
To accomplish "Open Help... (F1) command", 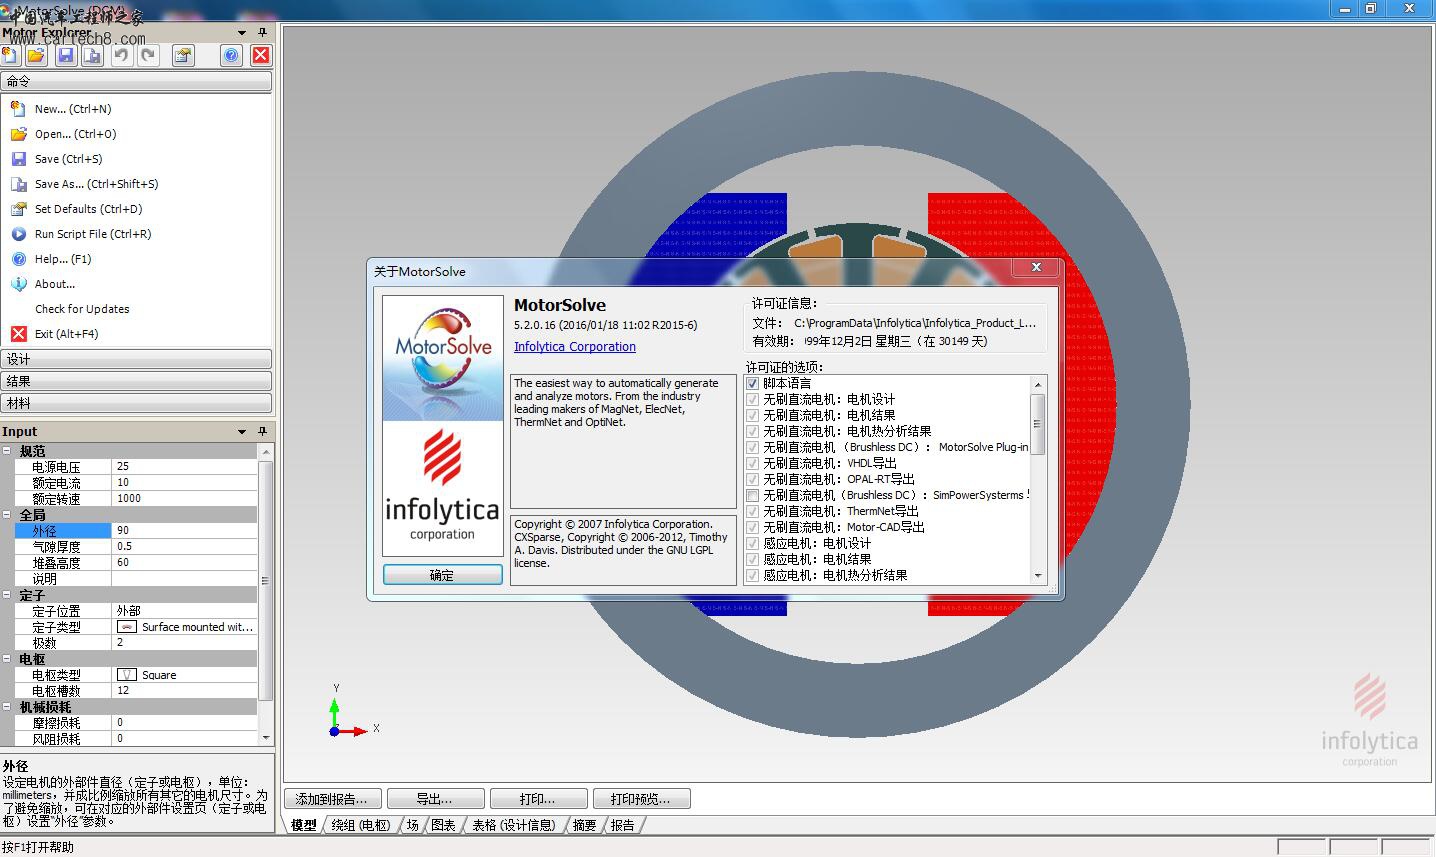I will tap(63, 259).
